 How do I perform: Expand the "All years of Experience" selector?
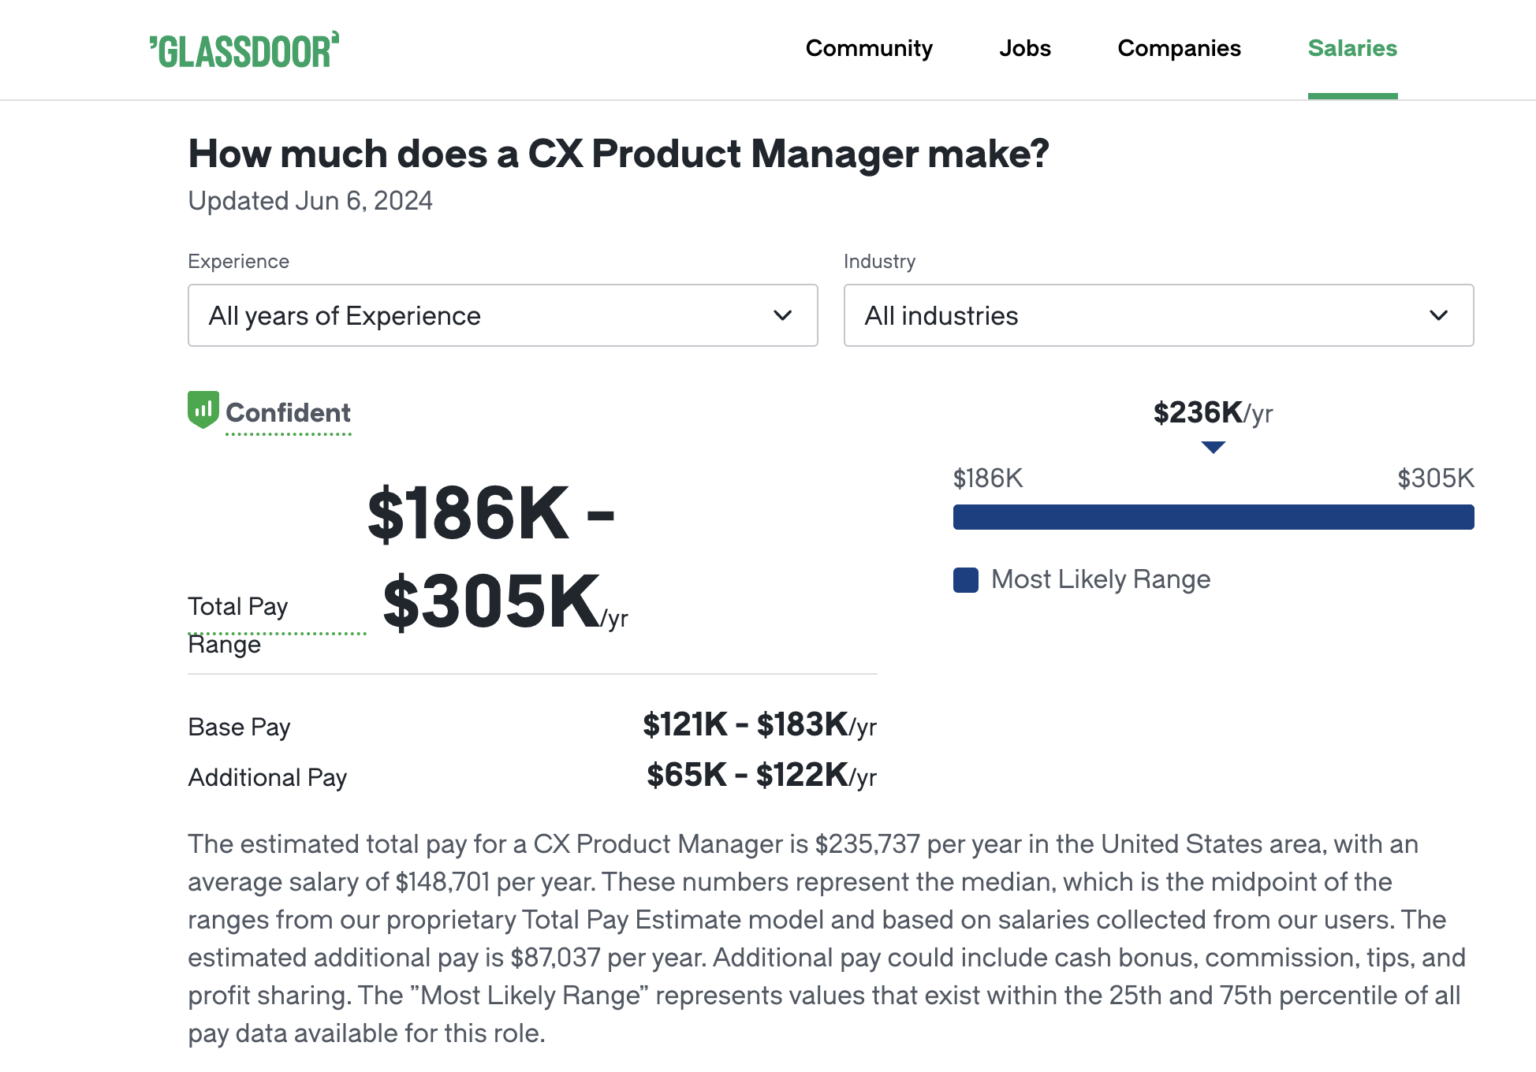tap(502, 316)
